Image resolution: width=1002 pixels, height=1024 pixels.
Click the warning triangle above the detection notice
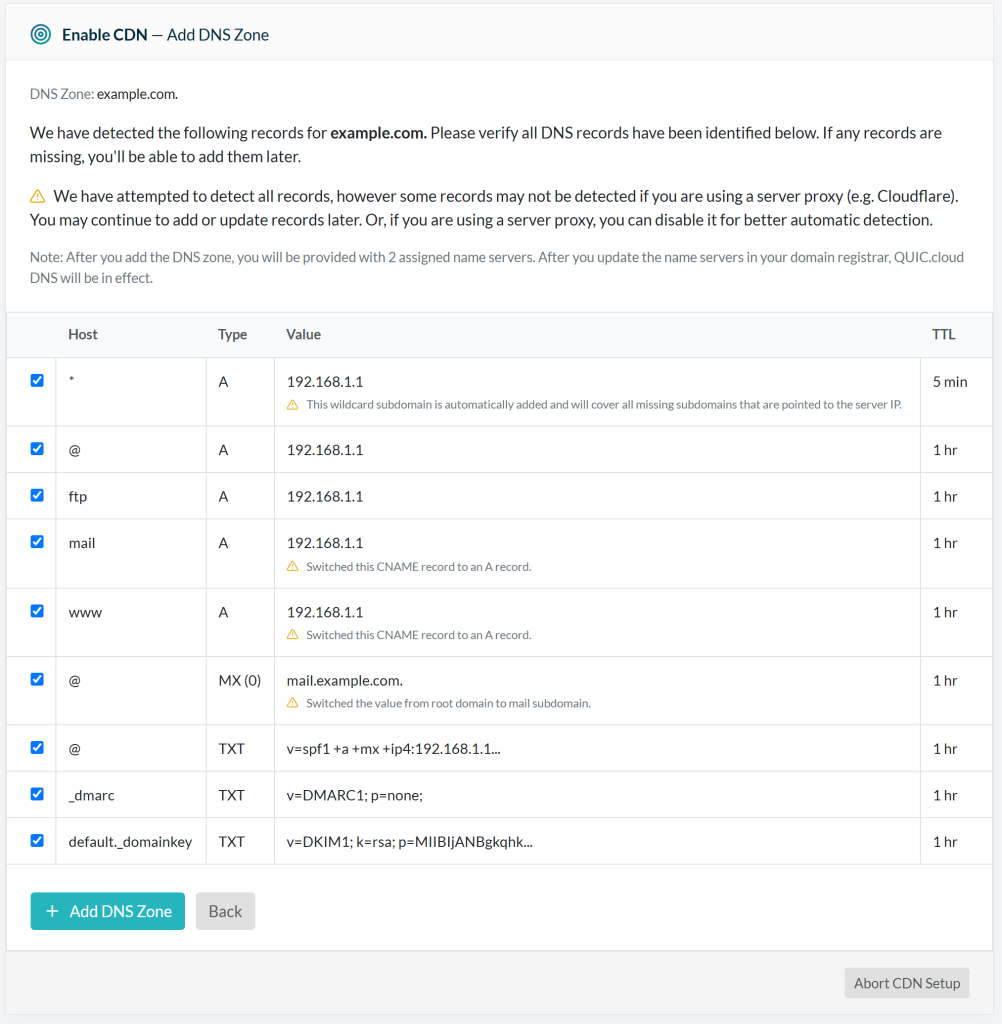[x=38, y=195]
